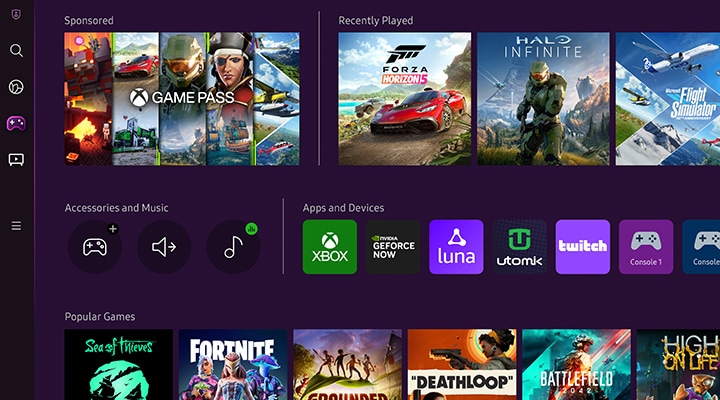Open the Luna app tile
Image resolution: width=720 pixels, height=400 pixels.
(456, 247)
